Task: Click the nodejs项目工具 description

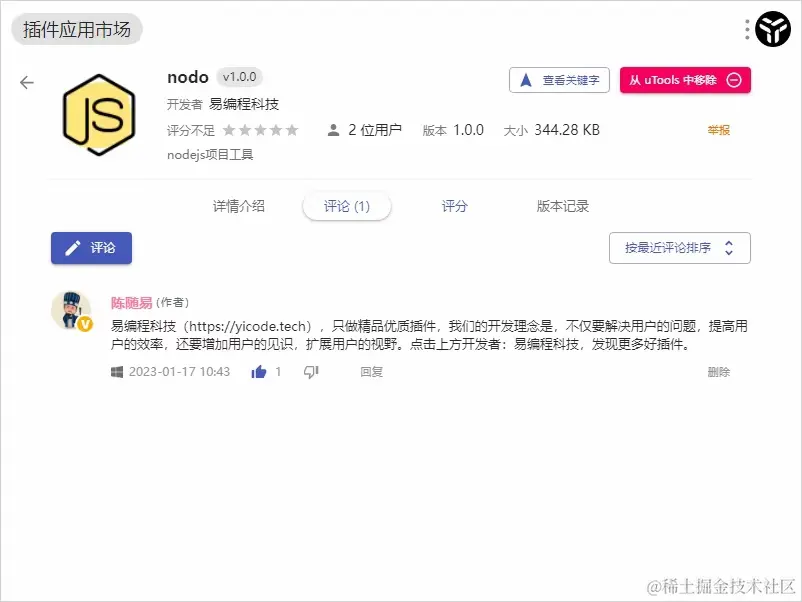Action: coord(210,154)
